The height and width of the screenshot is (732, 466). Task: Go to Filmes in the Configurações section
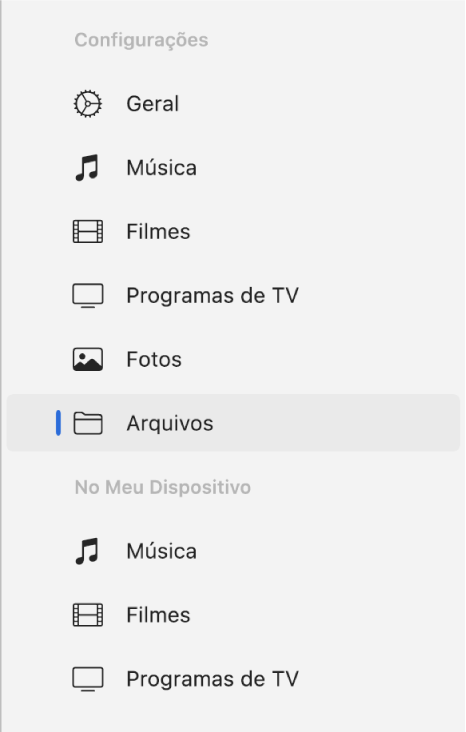point(233,232)
